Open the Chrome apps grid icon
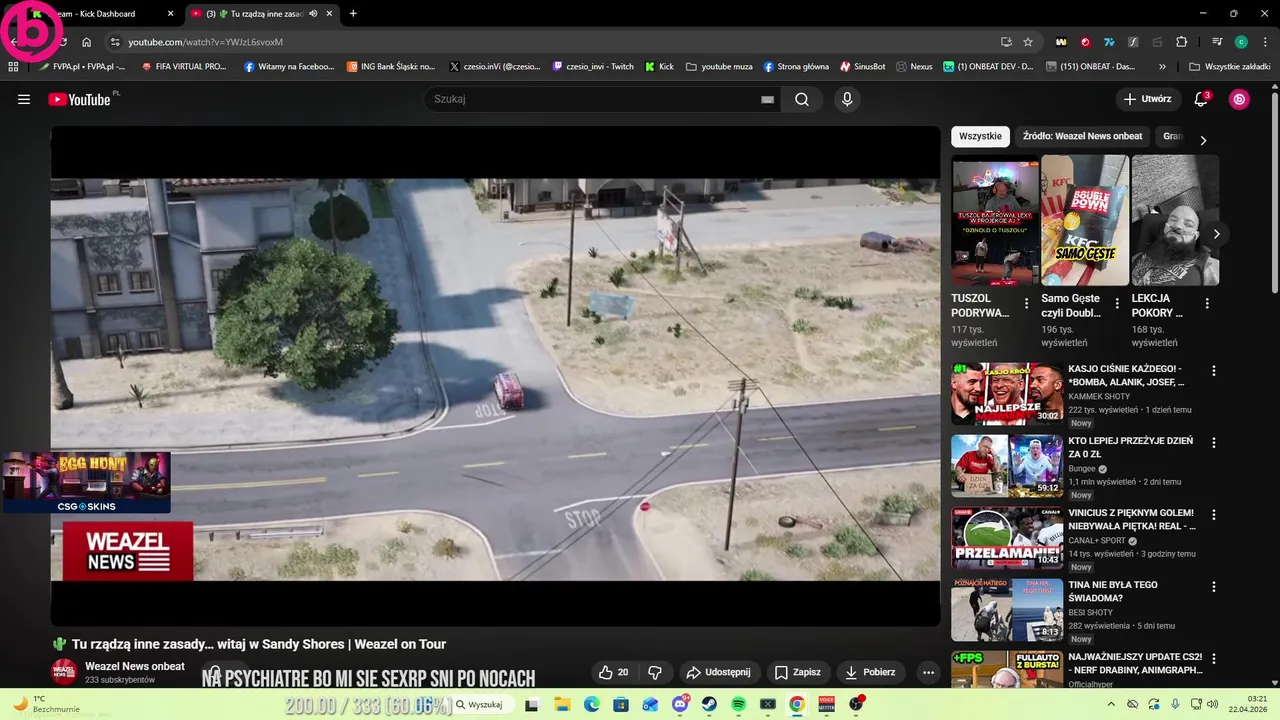This screenshot has width=1280, height=720. tap(13, 66)
